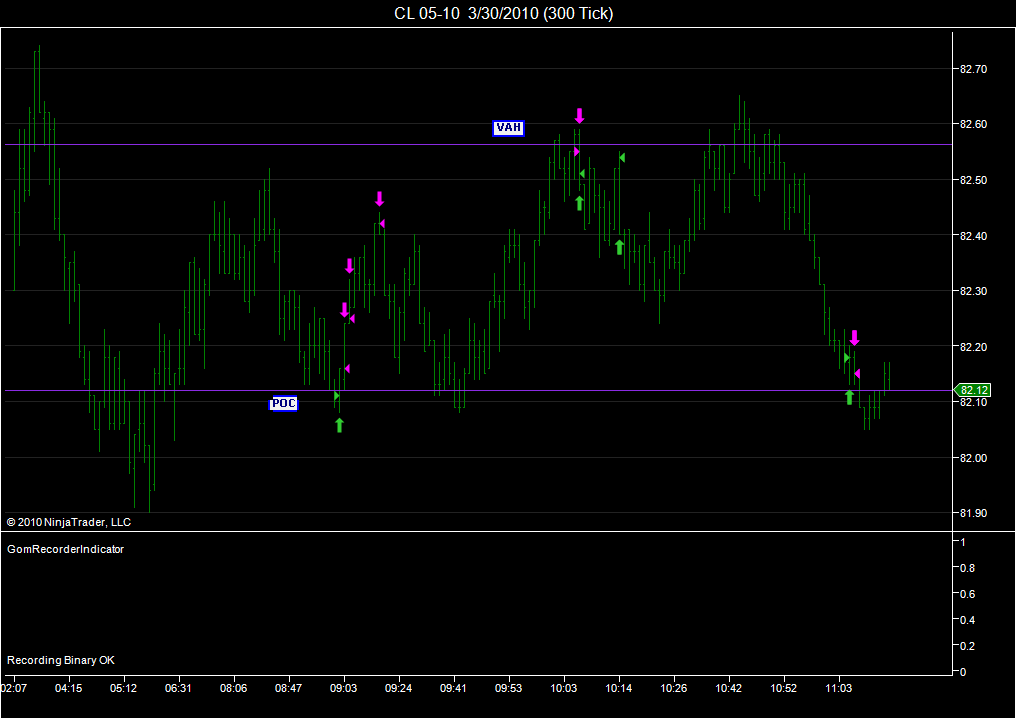Click the 06:31 time axis label
Screen dimensions: 1016x719
[178, 688]
